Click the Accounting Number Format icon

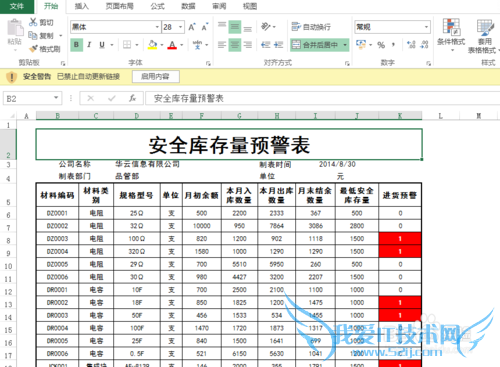tap(361, 44)
